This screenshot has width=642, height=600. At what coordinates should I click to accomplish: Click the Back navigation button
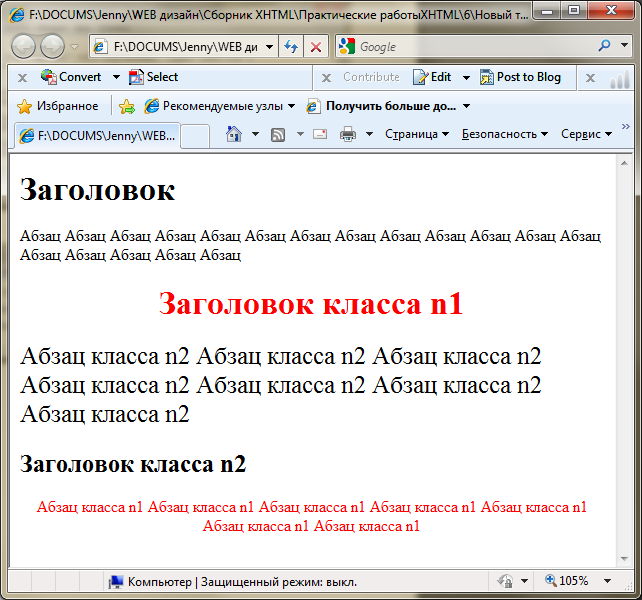coord(24,46)
